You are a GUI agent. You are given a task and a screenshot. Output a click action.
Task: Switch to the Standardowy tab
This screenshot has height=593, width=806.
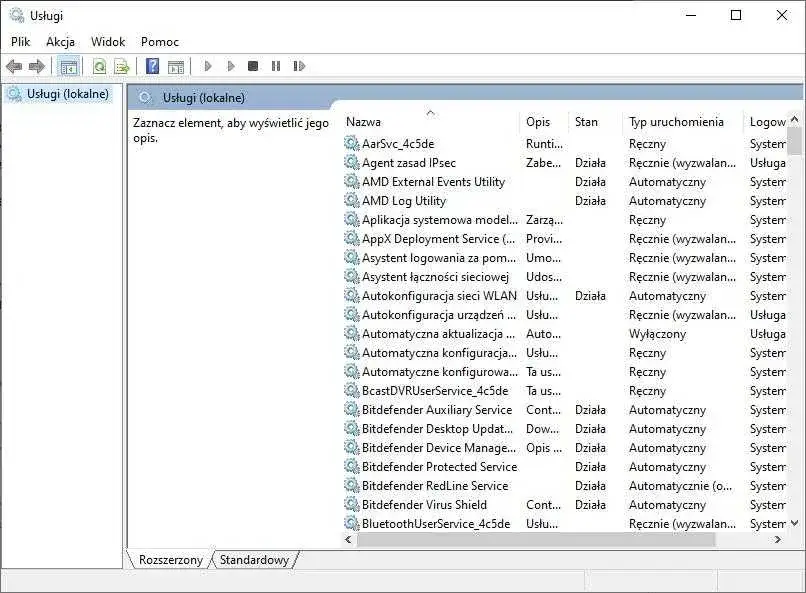(254, 560)
